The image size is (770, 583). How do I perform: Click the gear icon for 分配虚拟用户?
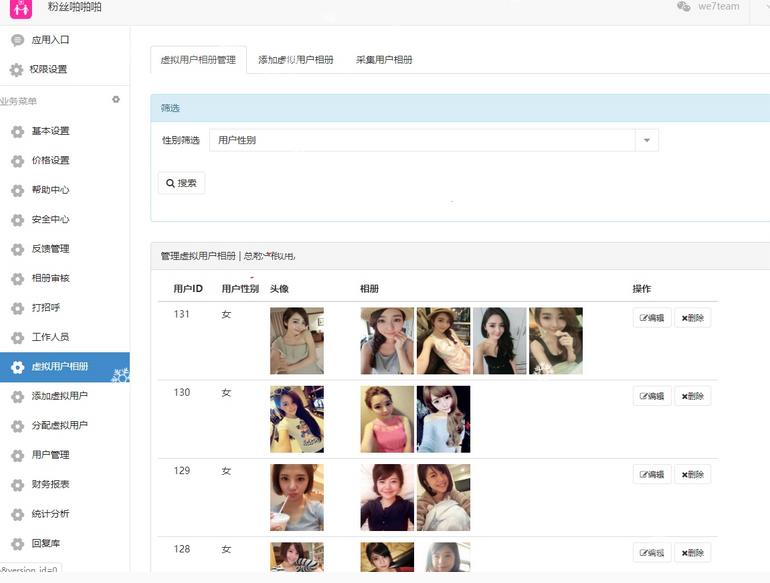click(17, 426)
